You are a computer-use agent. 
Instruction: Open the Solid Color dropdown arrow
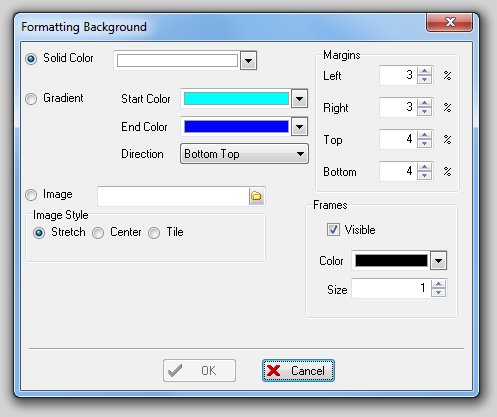click(x=248, y=61)
